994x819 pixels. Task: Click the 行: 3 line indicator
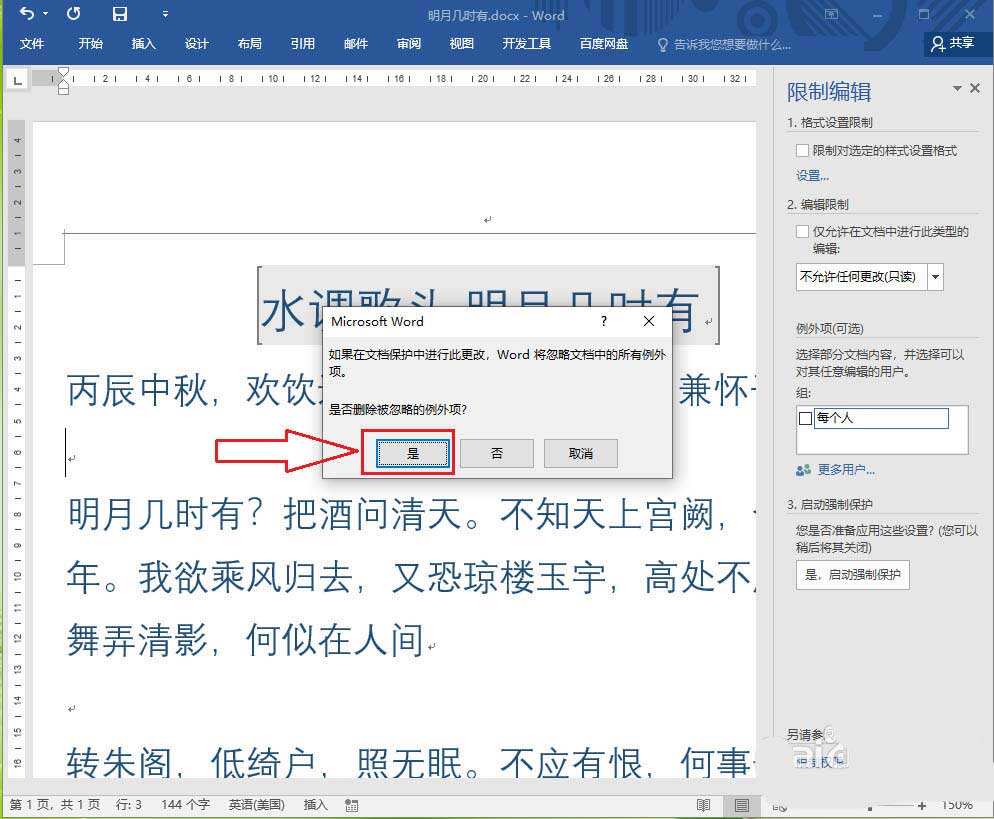(129, 804)
